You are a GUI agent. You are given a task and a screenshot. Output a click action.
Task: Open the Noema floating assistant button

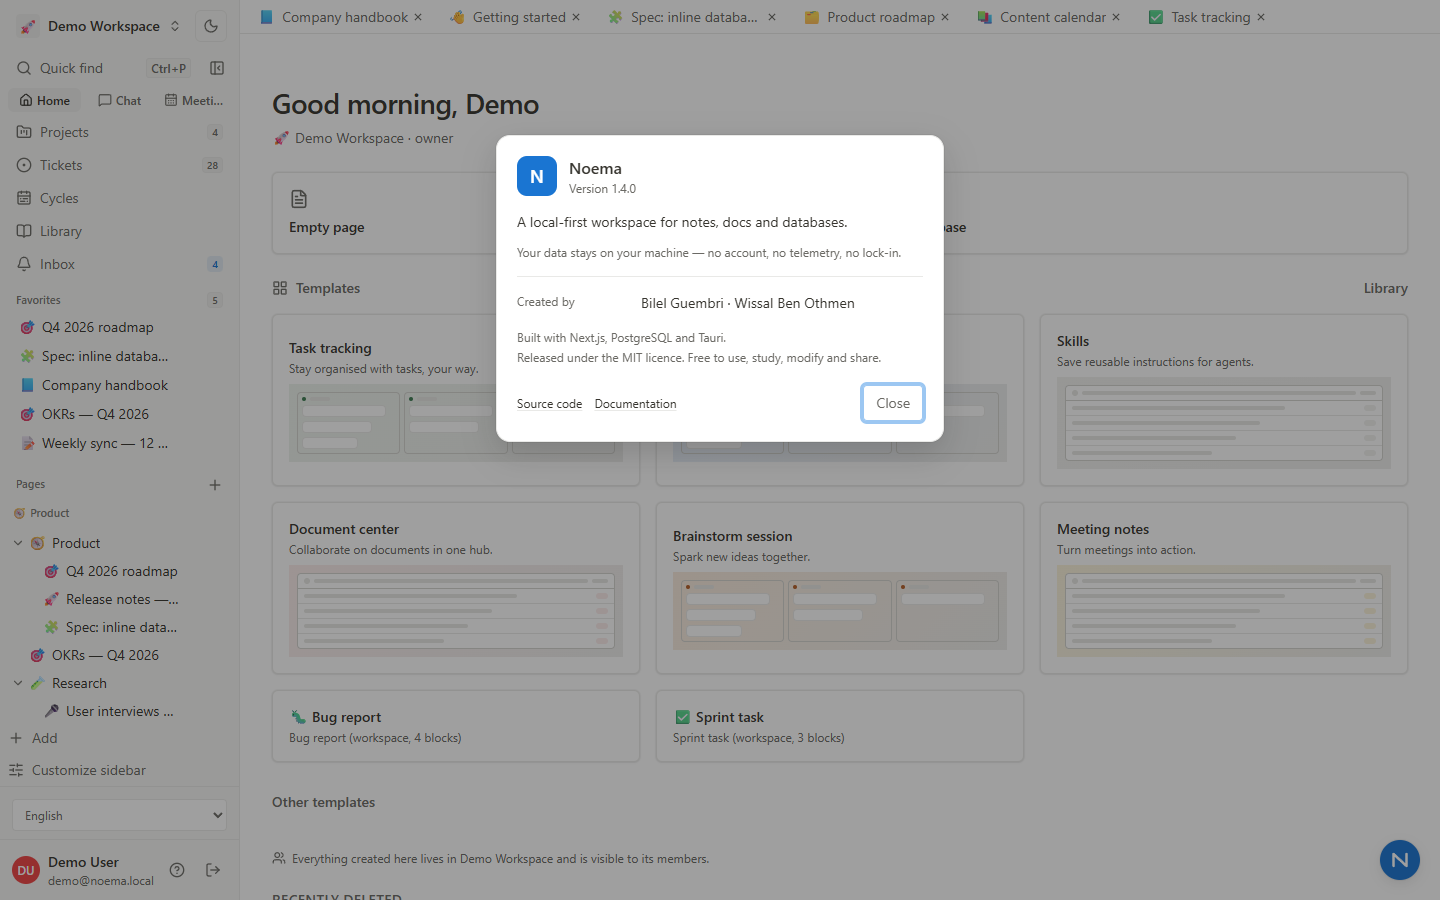(1400, 860)
